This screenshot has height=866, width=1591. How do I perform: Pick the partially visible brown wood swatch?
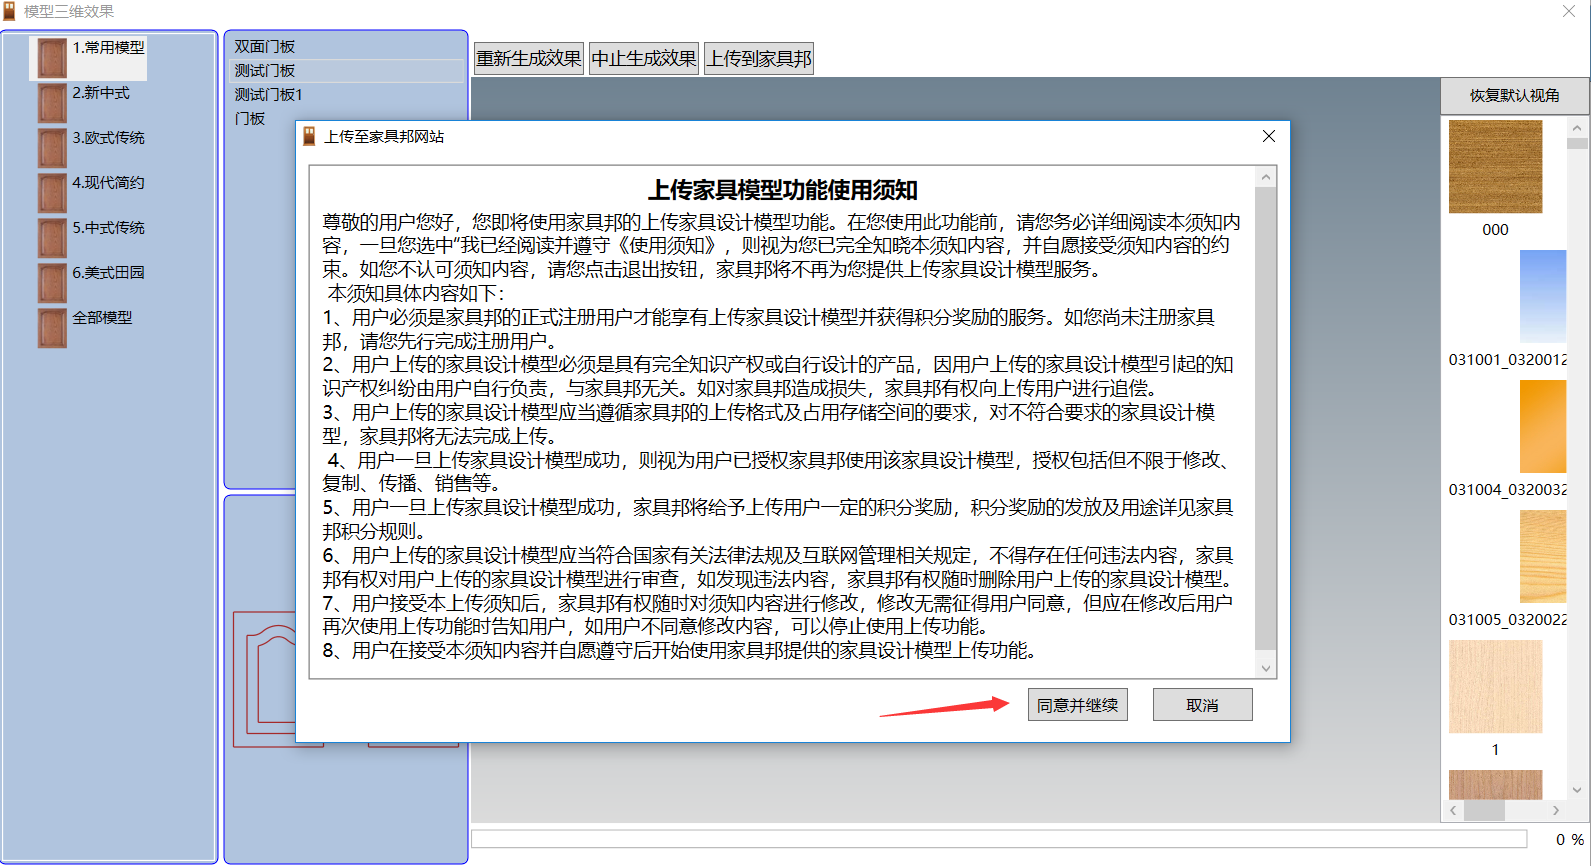pyautogui.click(x=1495, y=784)
